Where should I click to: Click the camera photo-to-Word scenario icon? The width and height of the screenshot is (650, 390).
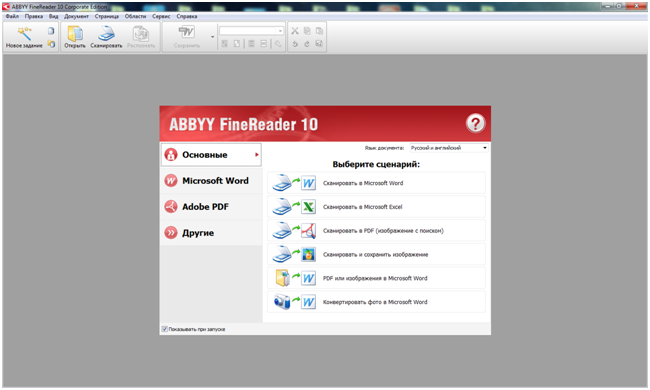point(295,302)
